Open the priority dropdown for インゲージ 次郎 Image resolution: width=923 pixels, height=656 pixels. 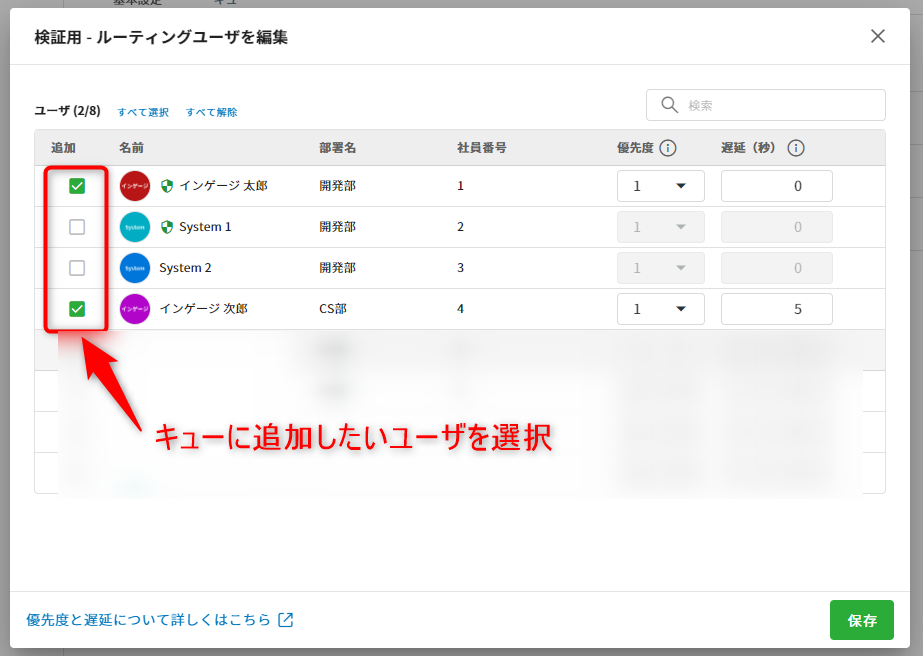(661, 309)
